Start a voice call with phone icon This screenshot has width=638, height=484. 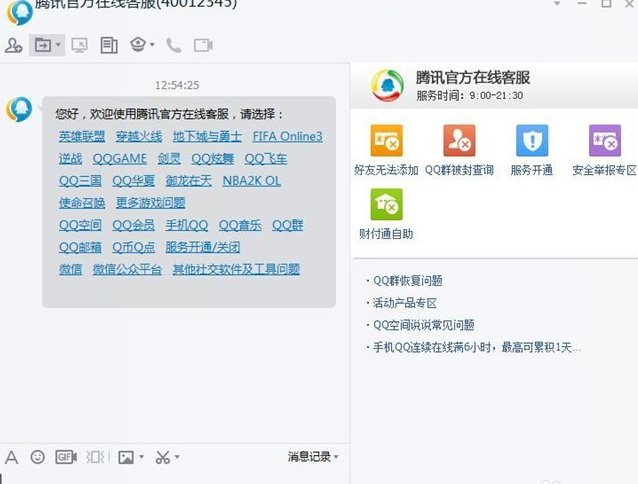point(174,45)
